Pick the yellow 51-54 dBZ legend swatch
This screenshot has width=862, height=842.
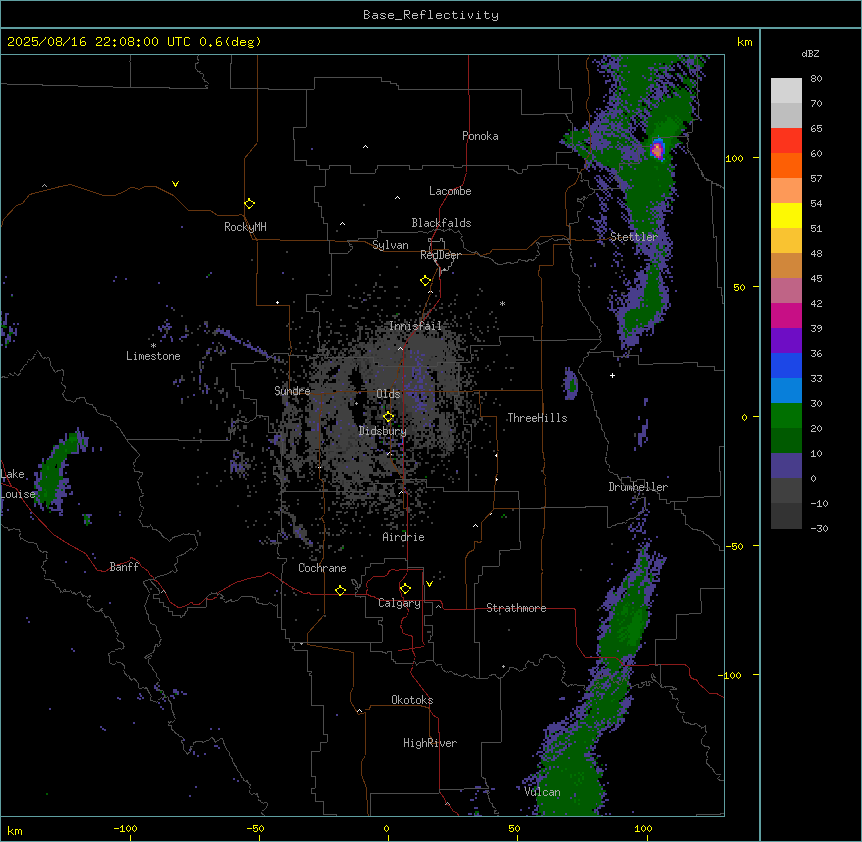click(786, 215)
